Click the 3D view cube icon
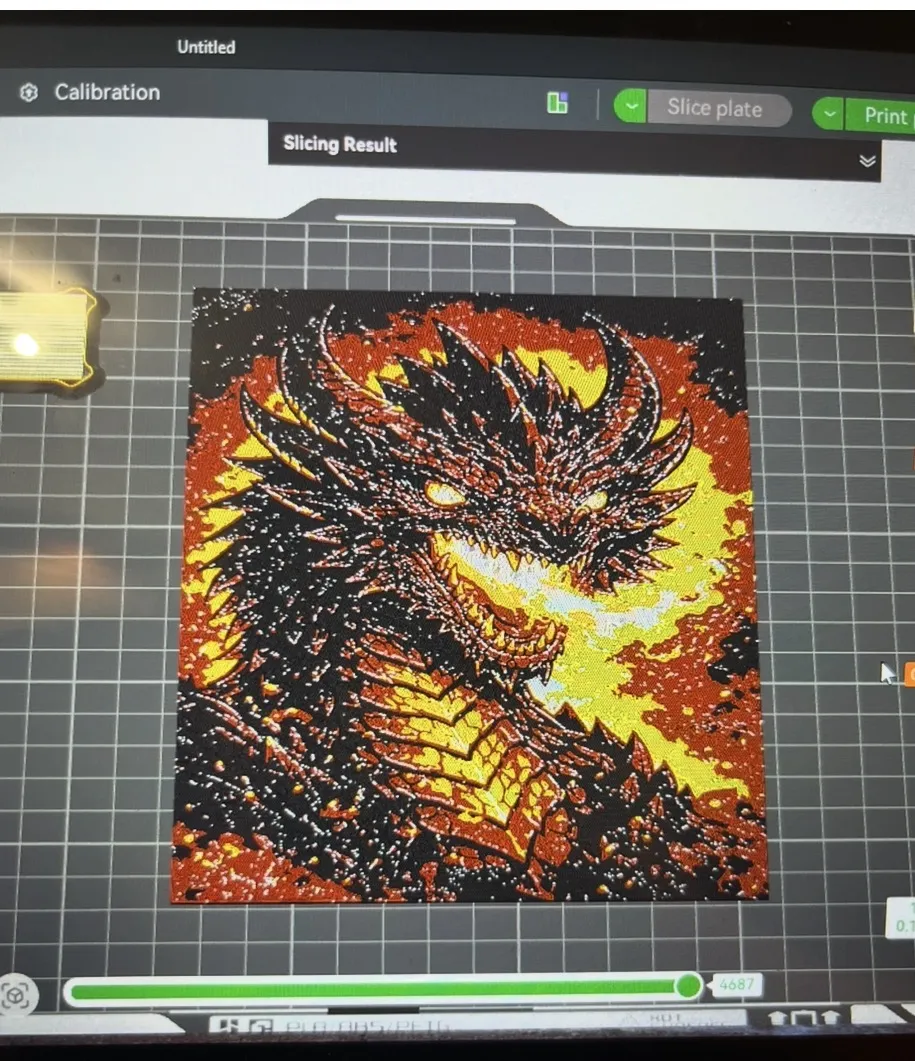915x1061 pixels. pyautogui.click(x=17, y=995)
